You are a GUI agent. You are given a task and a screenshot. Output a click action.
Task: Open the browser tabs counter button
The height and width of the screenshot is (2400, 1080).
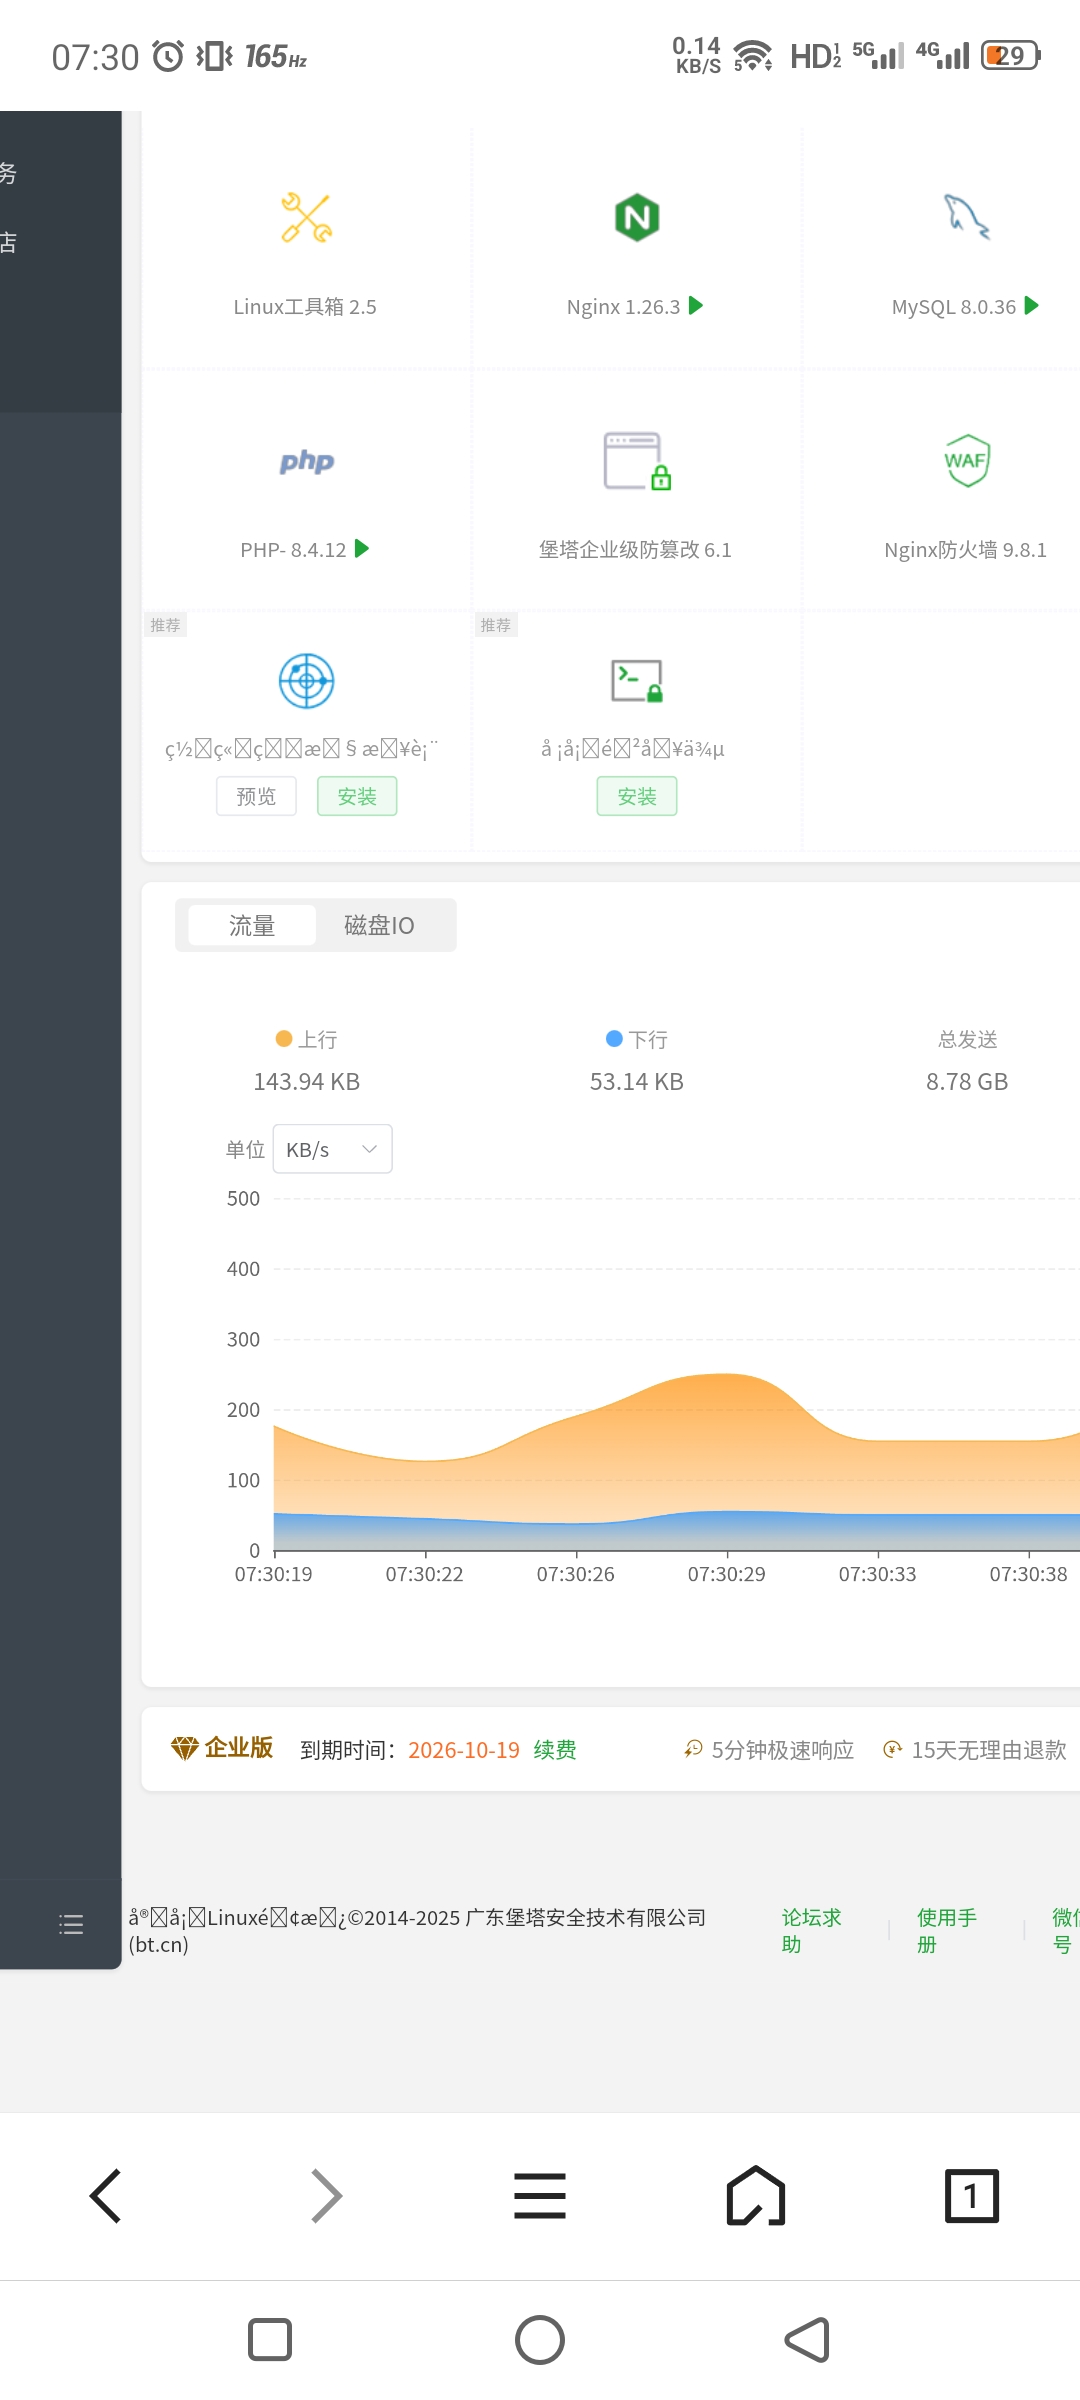point(971,2196)
